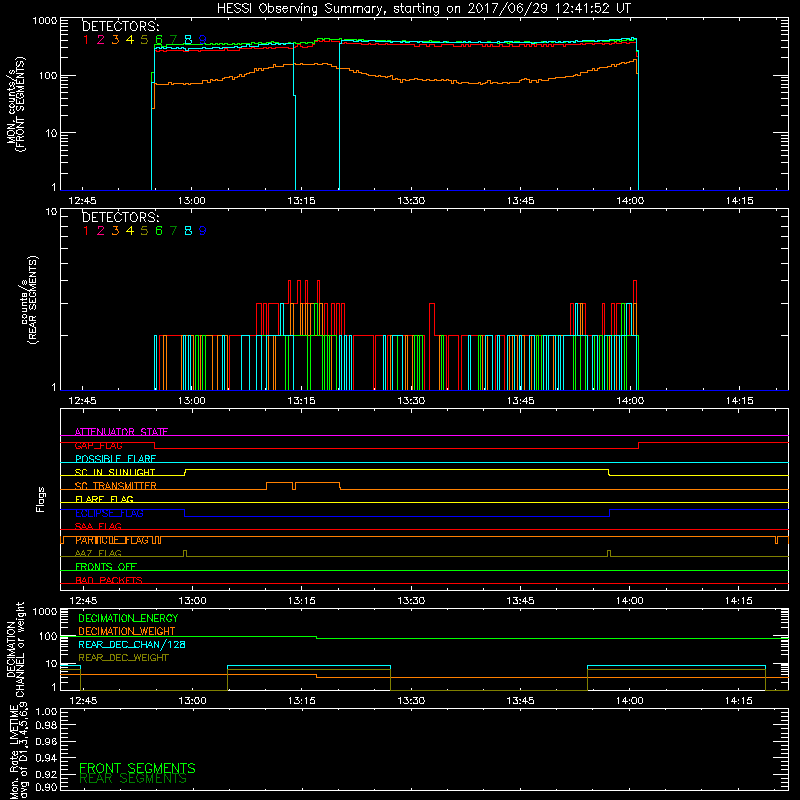800x800 pixels.
Task: Click the REAR_DEC_CHAN/128 legend label
Action: point(132,644)
